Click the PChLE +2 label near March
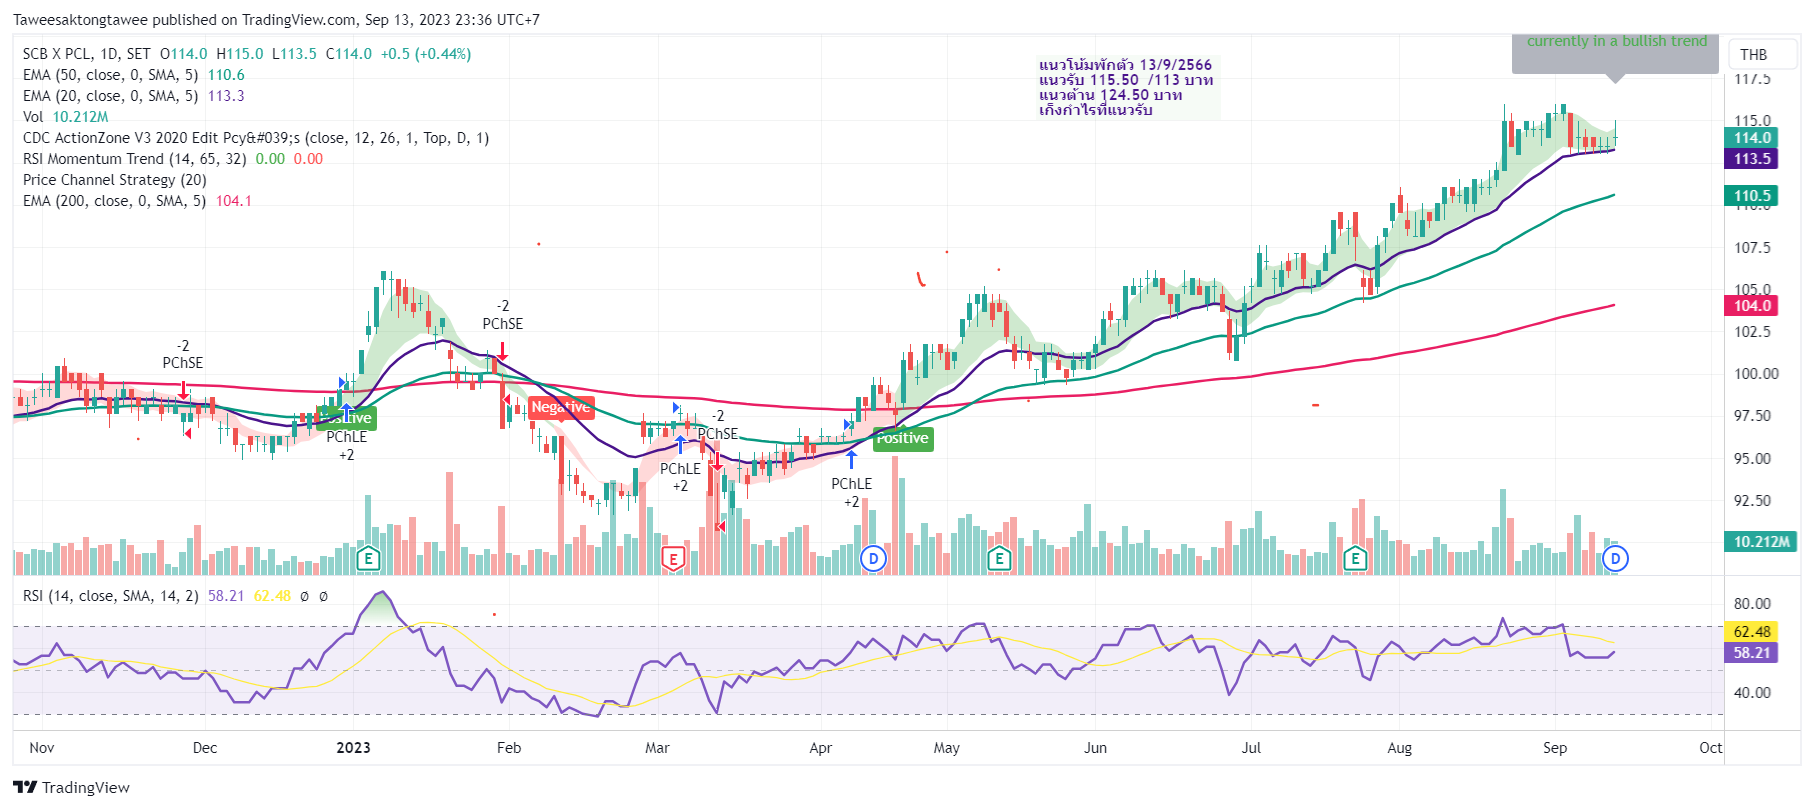This screenshot has height=809, width=1814. pyautogui.click(x=680, y=478)
